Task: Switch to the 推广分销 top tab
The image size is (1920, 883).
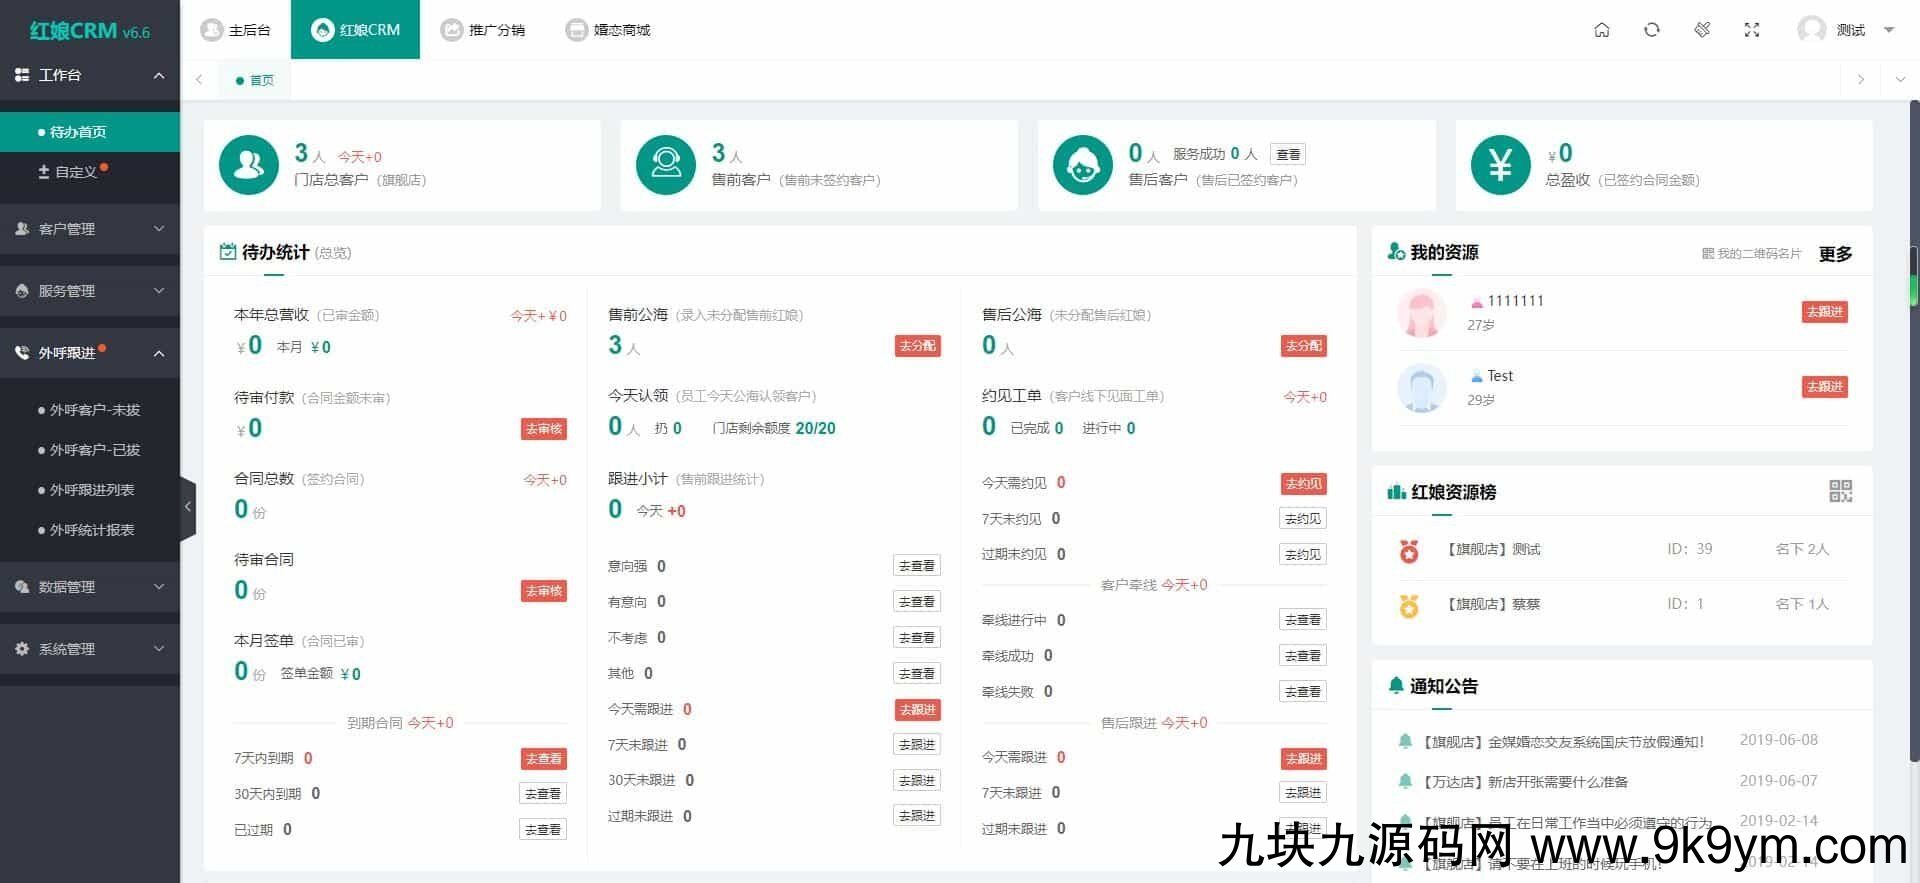Action: pyautogui.click(x=484, y=30)
